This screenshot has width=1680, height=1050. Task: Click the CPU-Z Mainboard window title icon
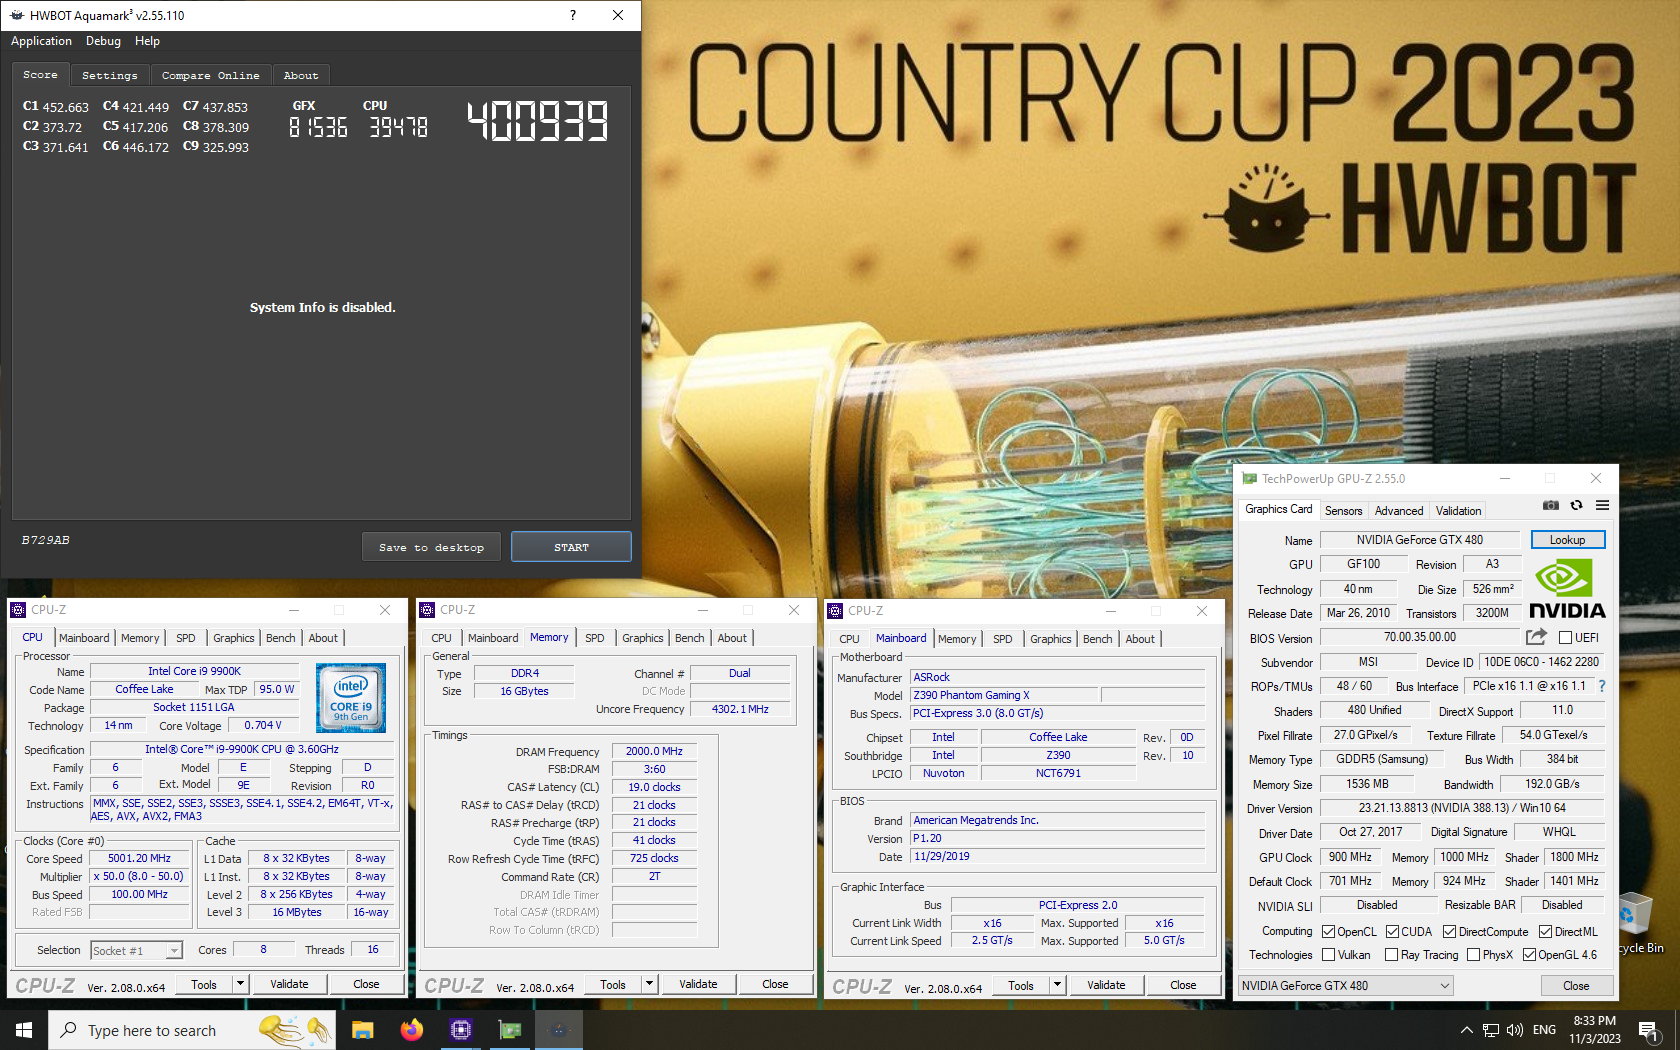[x=835, y=610]
